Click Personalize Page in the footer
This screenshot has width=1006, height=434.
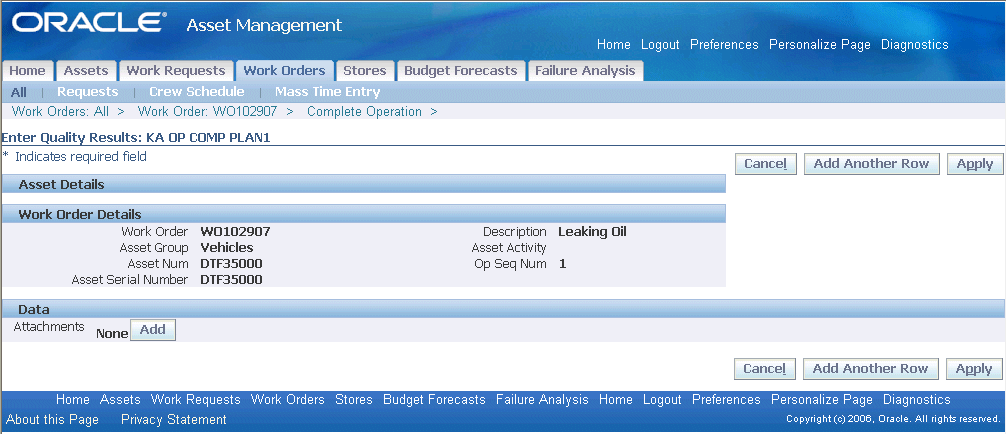tap(822, 399)
